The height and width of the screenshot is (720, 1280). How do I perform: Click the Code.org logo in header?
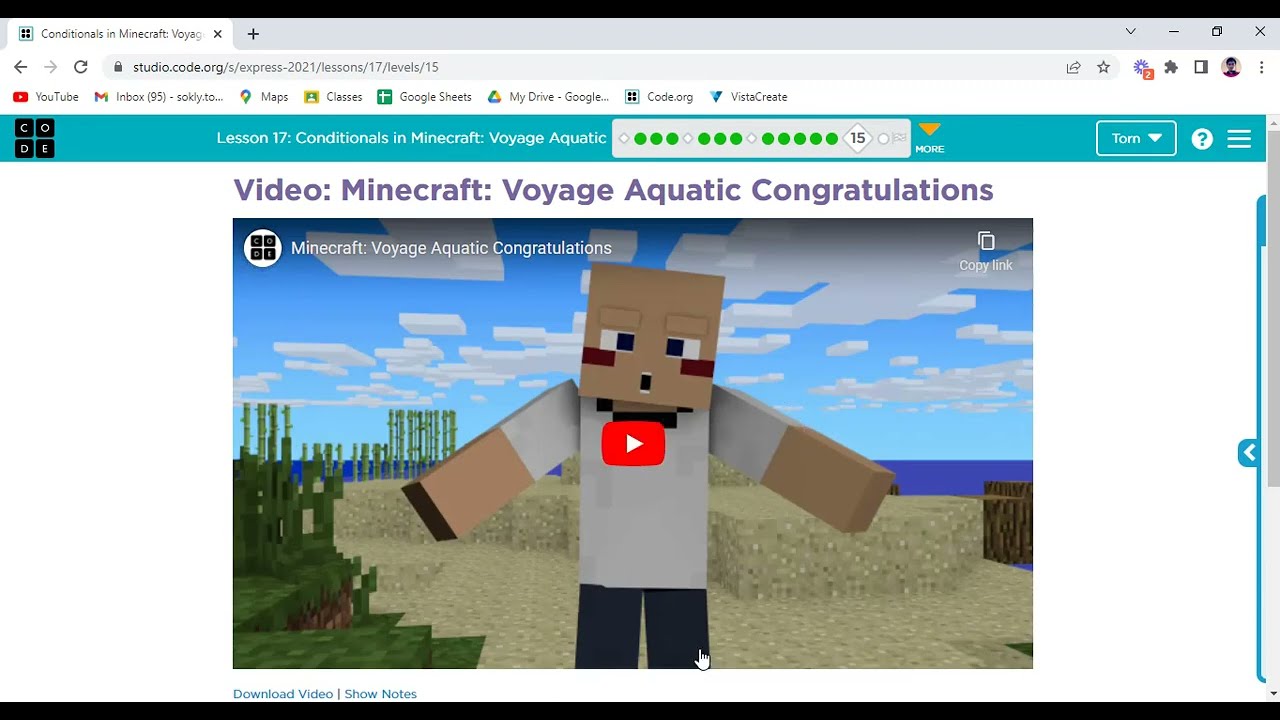35,138
